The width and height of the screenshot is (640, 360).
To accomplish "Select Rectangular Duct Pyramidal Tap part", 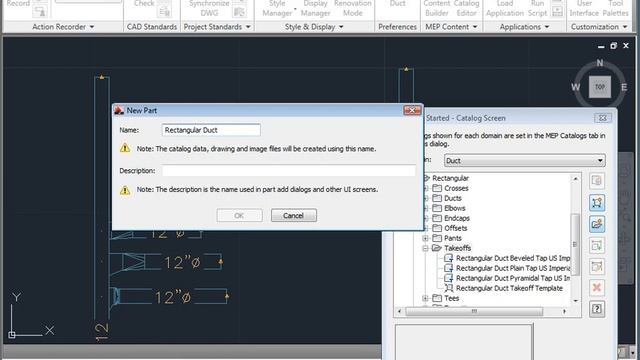I will 508,278.
